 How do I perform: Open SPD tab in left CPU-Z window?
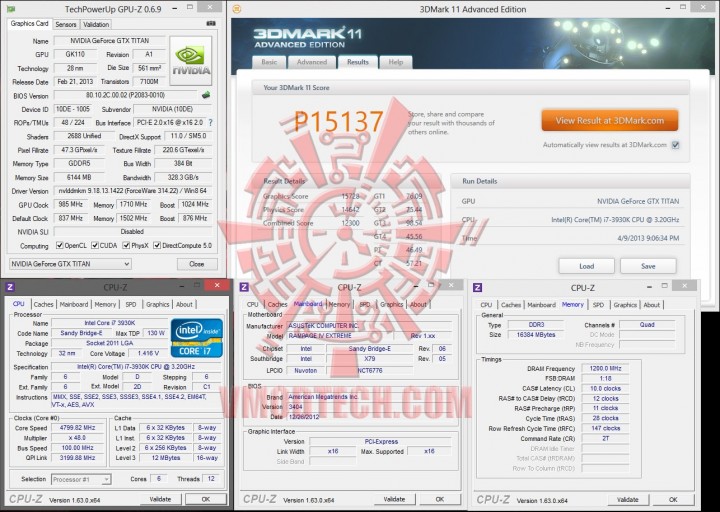[x=131, y=304]
